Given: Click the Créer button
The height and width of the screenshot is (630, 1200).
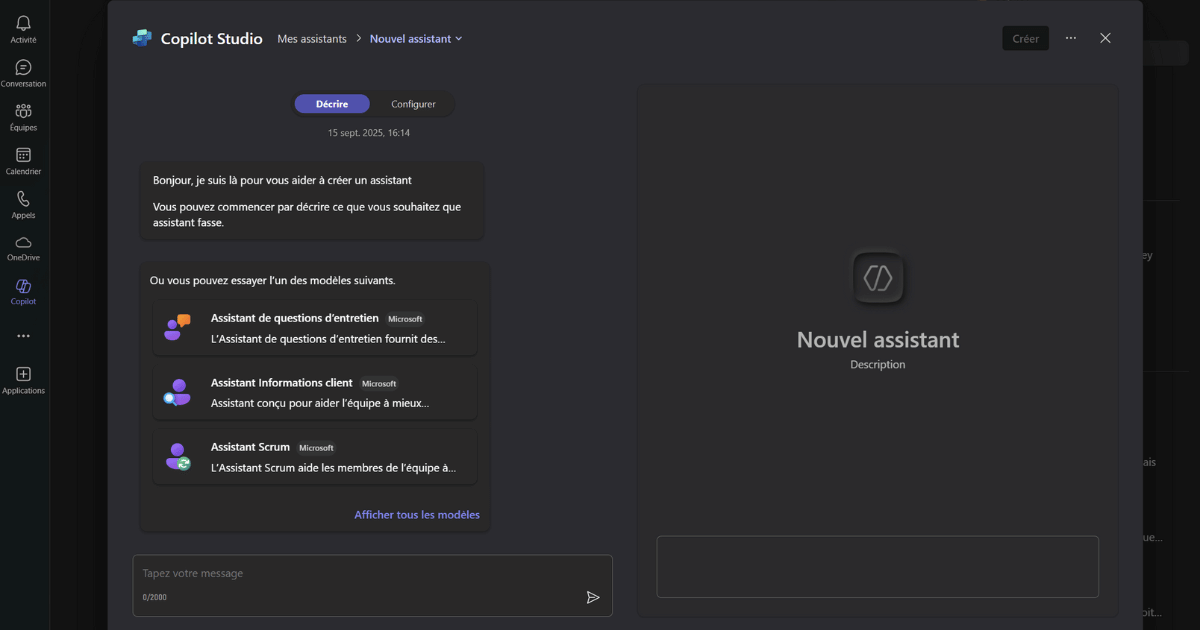Looking at the screenshot, I should 1025,38.
